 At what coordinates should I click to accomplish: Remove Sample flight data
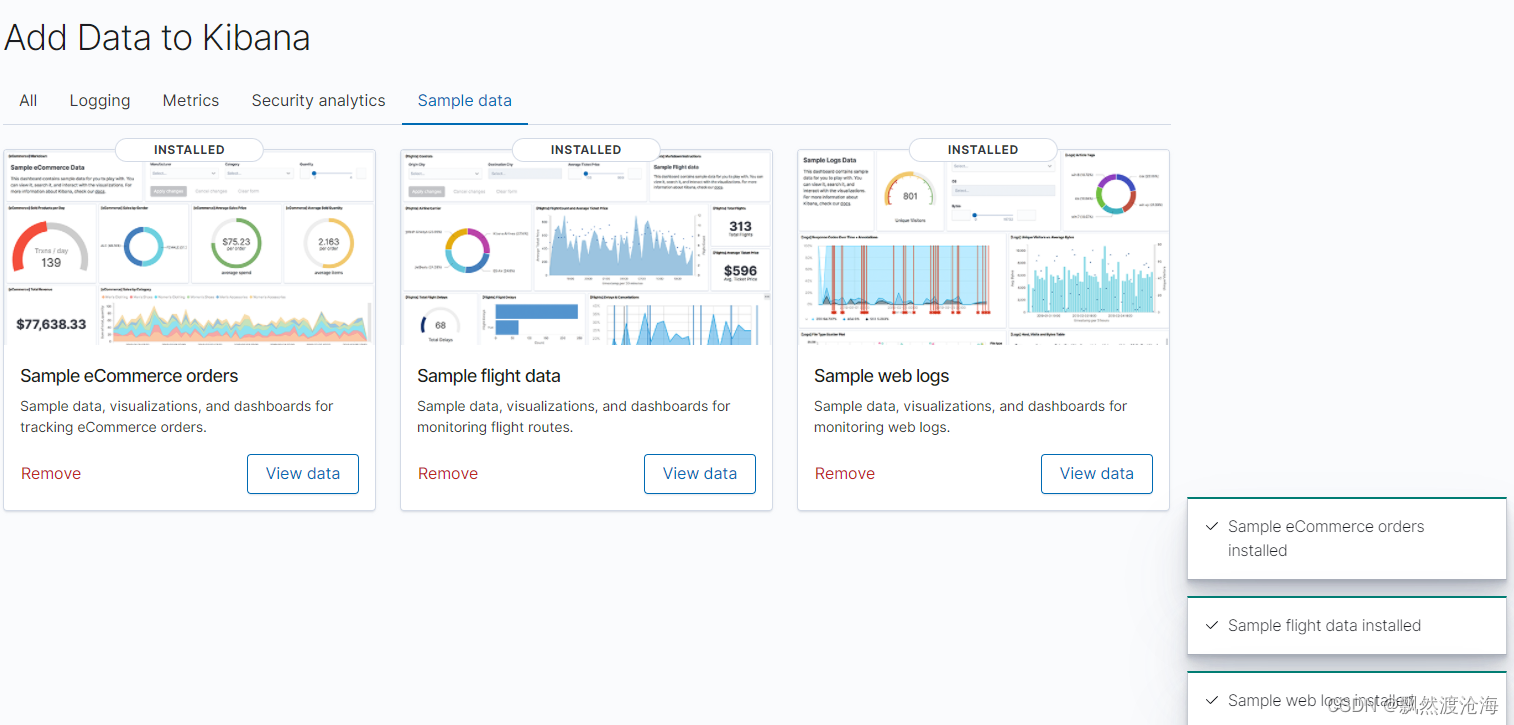[448, 474]
